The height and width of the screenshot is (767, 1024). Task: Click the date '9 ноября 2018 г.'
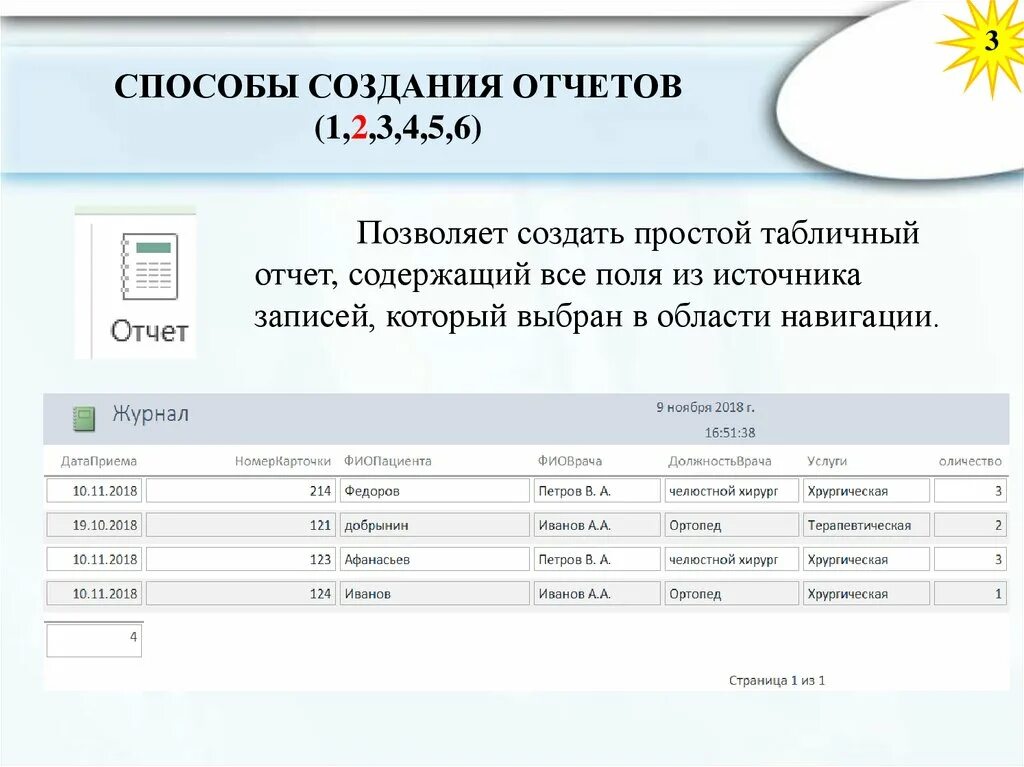(x=705, y=407)
